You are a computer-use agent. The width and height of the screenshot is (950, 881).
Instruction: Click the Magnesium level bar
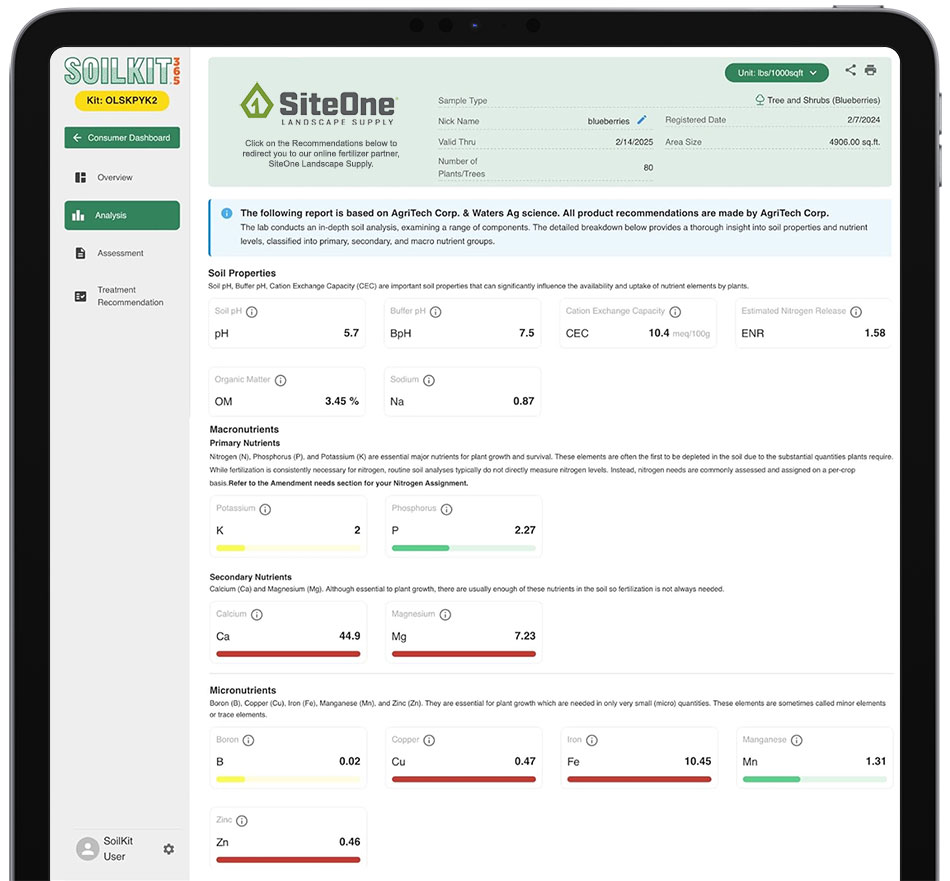point(463,654)
